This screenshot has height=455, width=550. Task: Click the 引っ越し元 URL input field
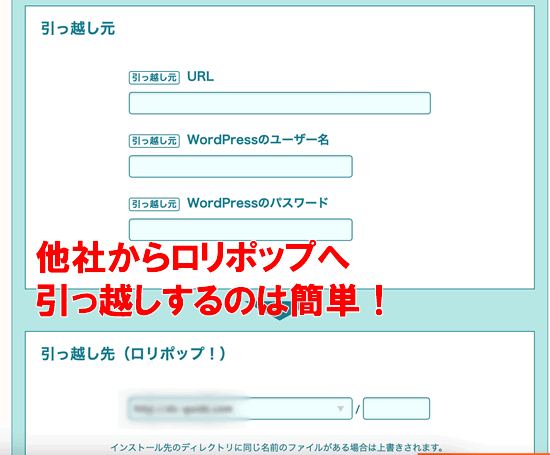(280, 103)
